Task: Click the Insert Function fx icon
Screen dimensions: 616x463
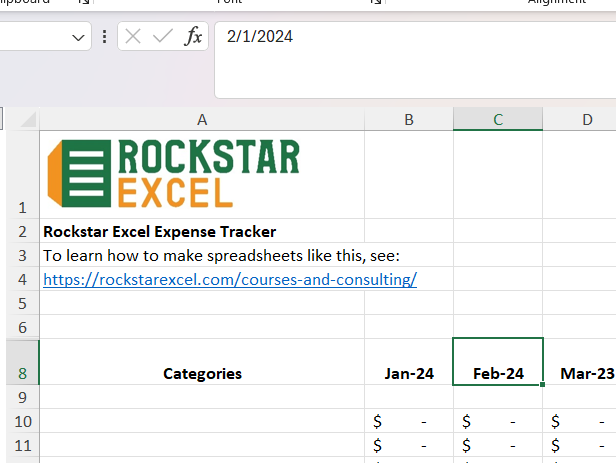Action: pyautogui.click(x=194, y=37)
